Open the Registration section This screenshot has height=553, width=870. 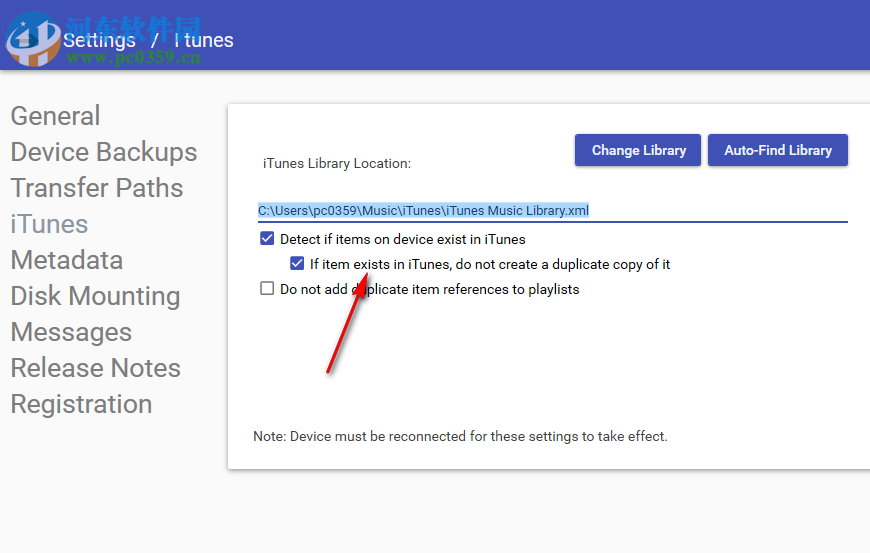click(x=81, y=404)
